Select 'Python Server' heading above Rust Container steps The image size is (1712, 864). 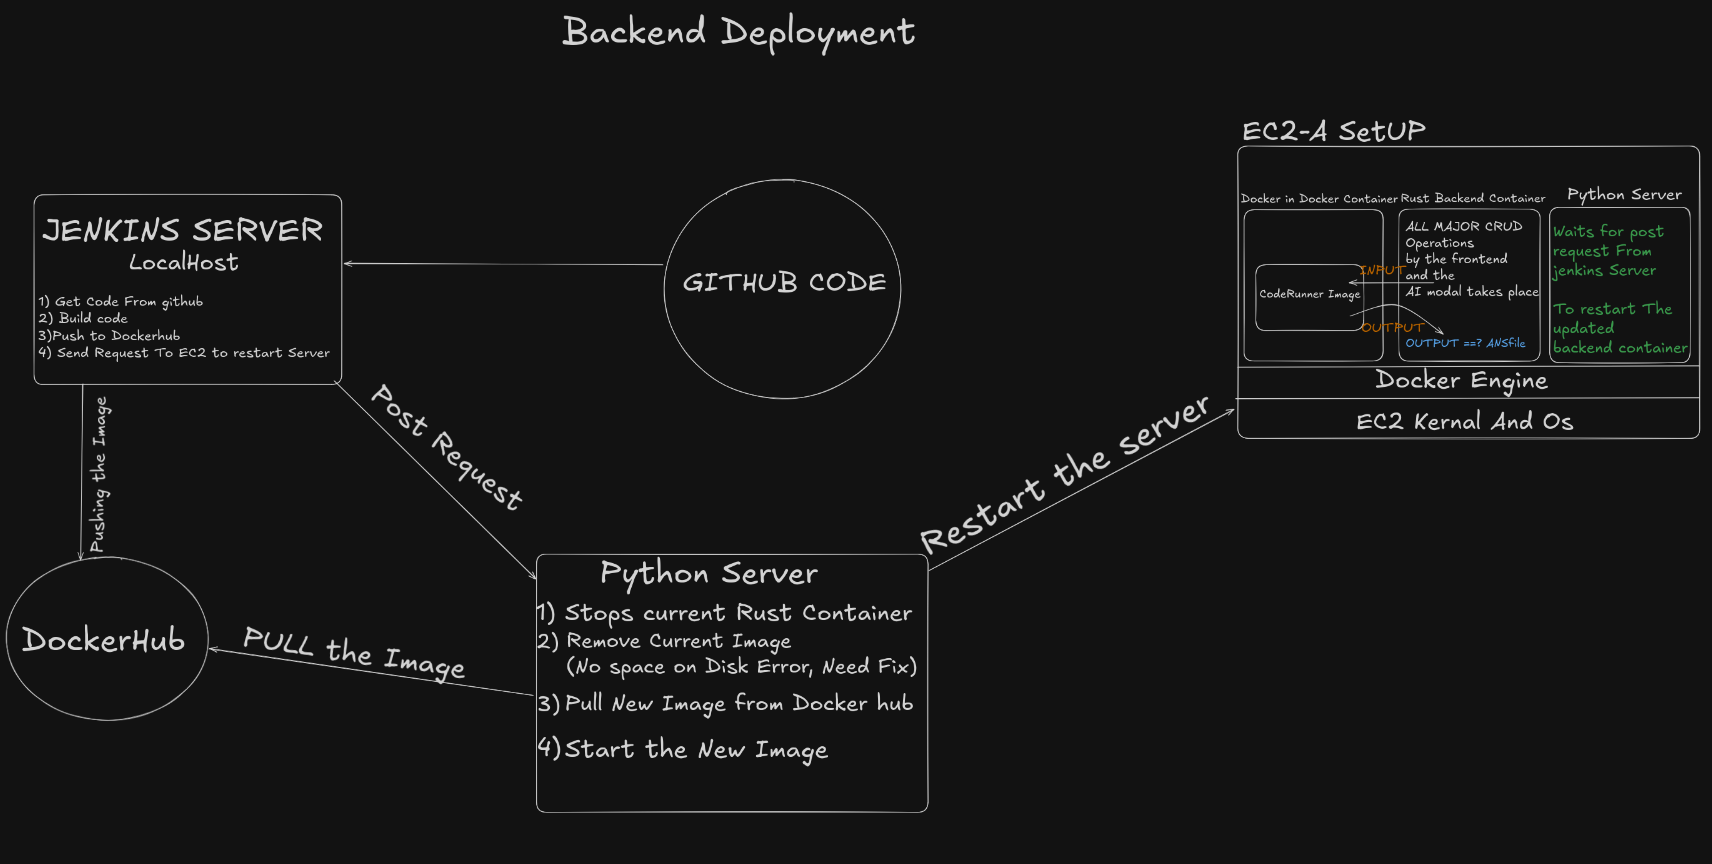click(x=709, y=574)
